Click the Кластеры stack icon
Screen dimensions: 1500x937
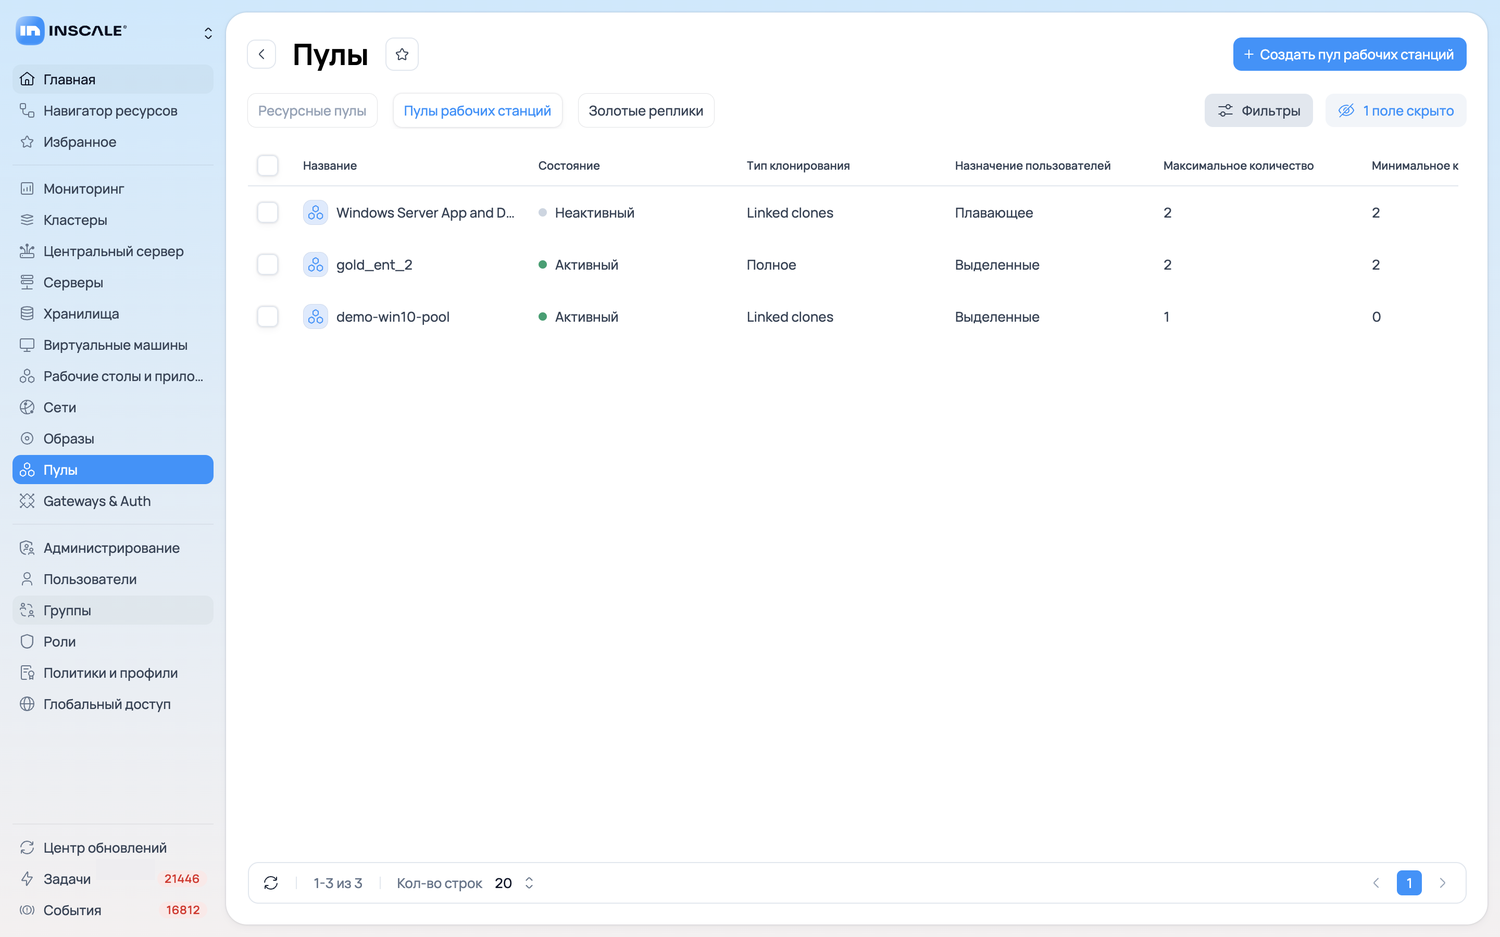coord(27,220)
